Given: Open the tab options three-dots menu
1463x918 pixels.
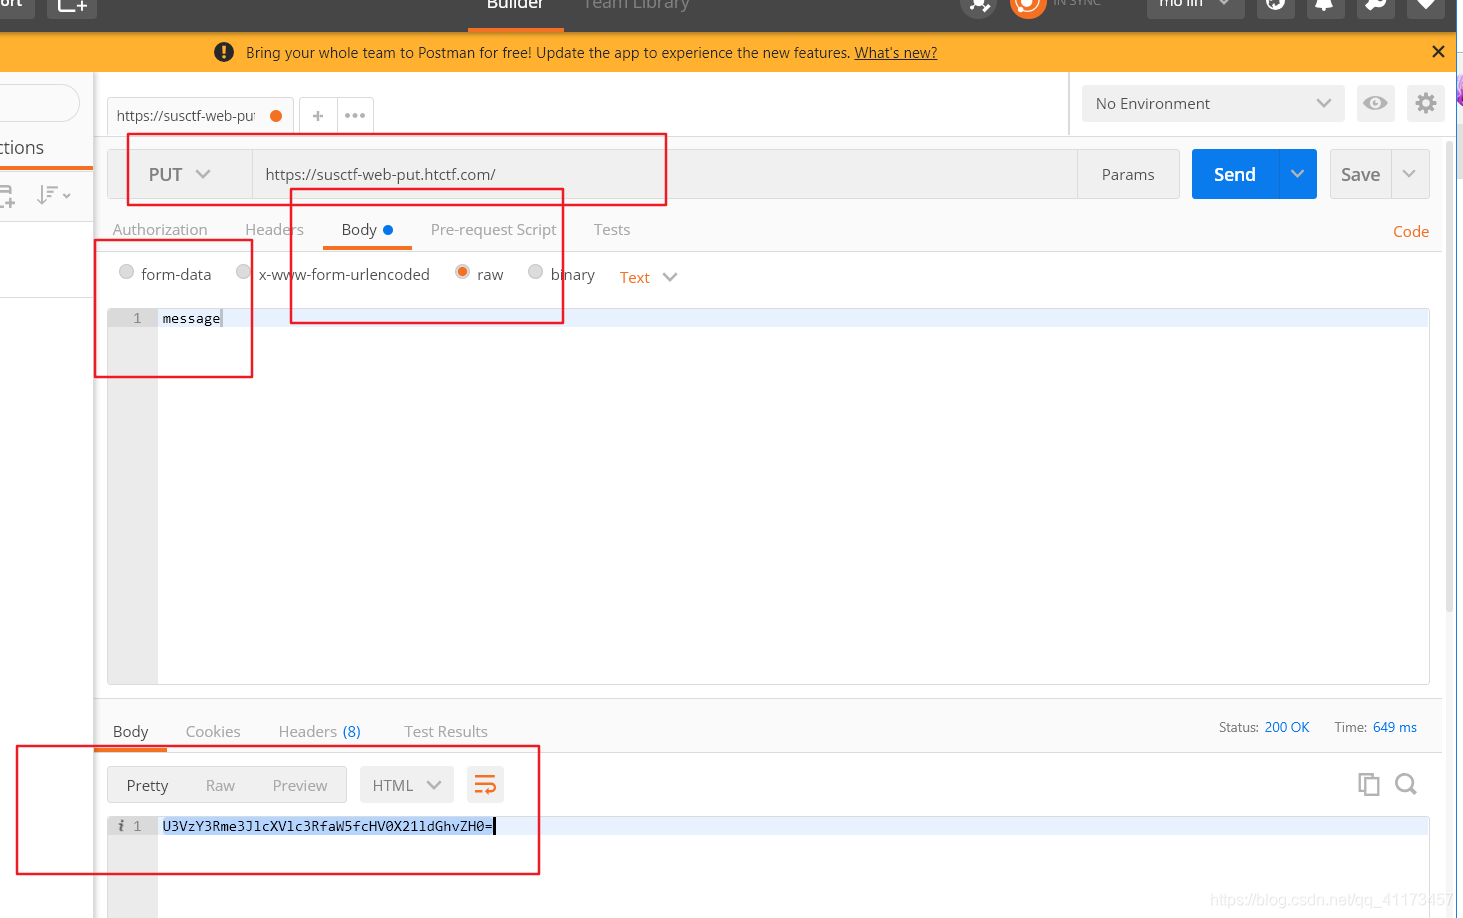Looking at the screenshot, I should [355, 116].
